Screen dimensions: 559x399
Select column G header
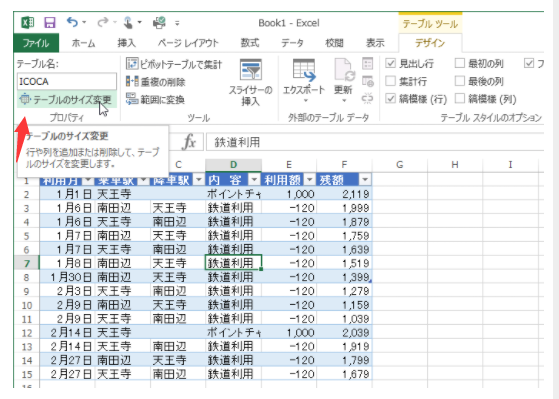point(400,164)
